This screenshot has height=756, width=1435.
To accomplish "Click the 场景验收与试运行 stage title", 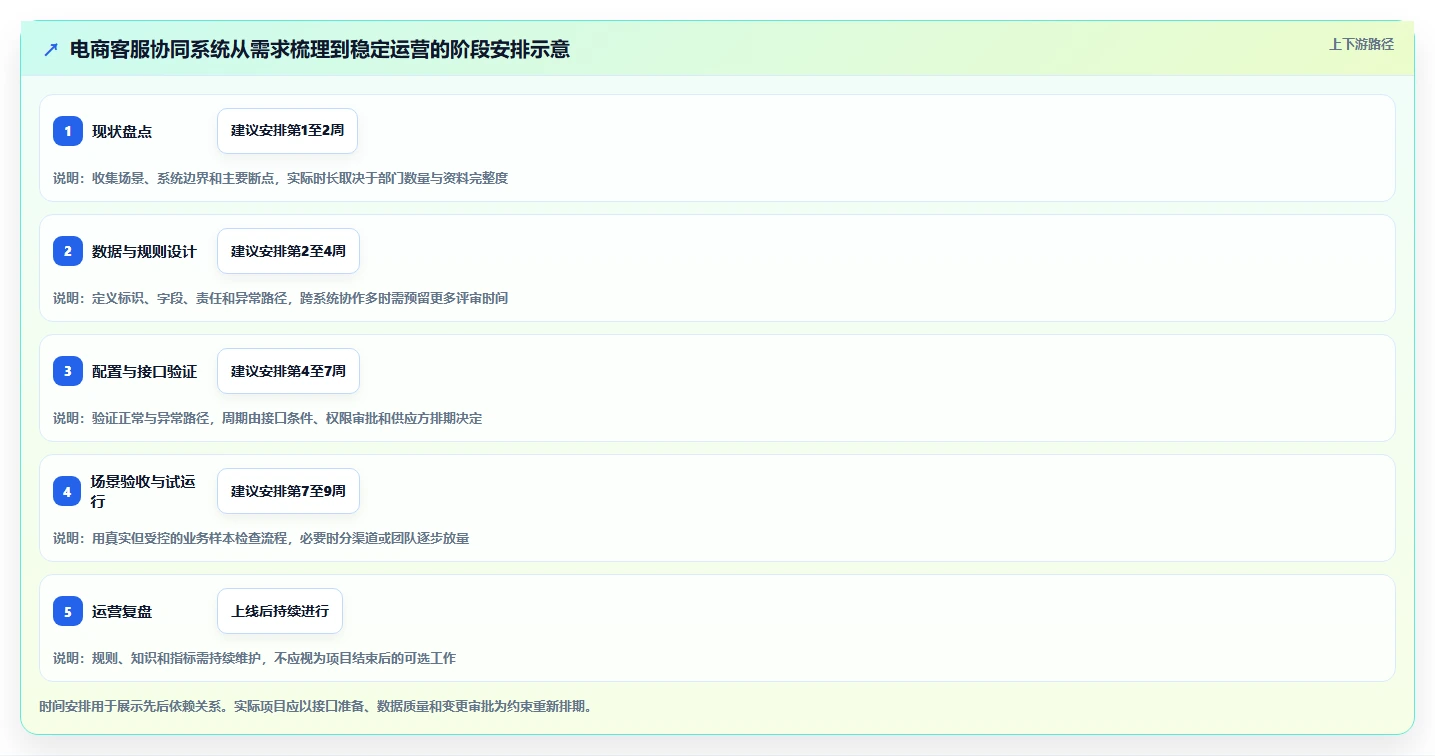I will [x=143, y=491].
